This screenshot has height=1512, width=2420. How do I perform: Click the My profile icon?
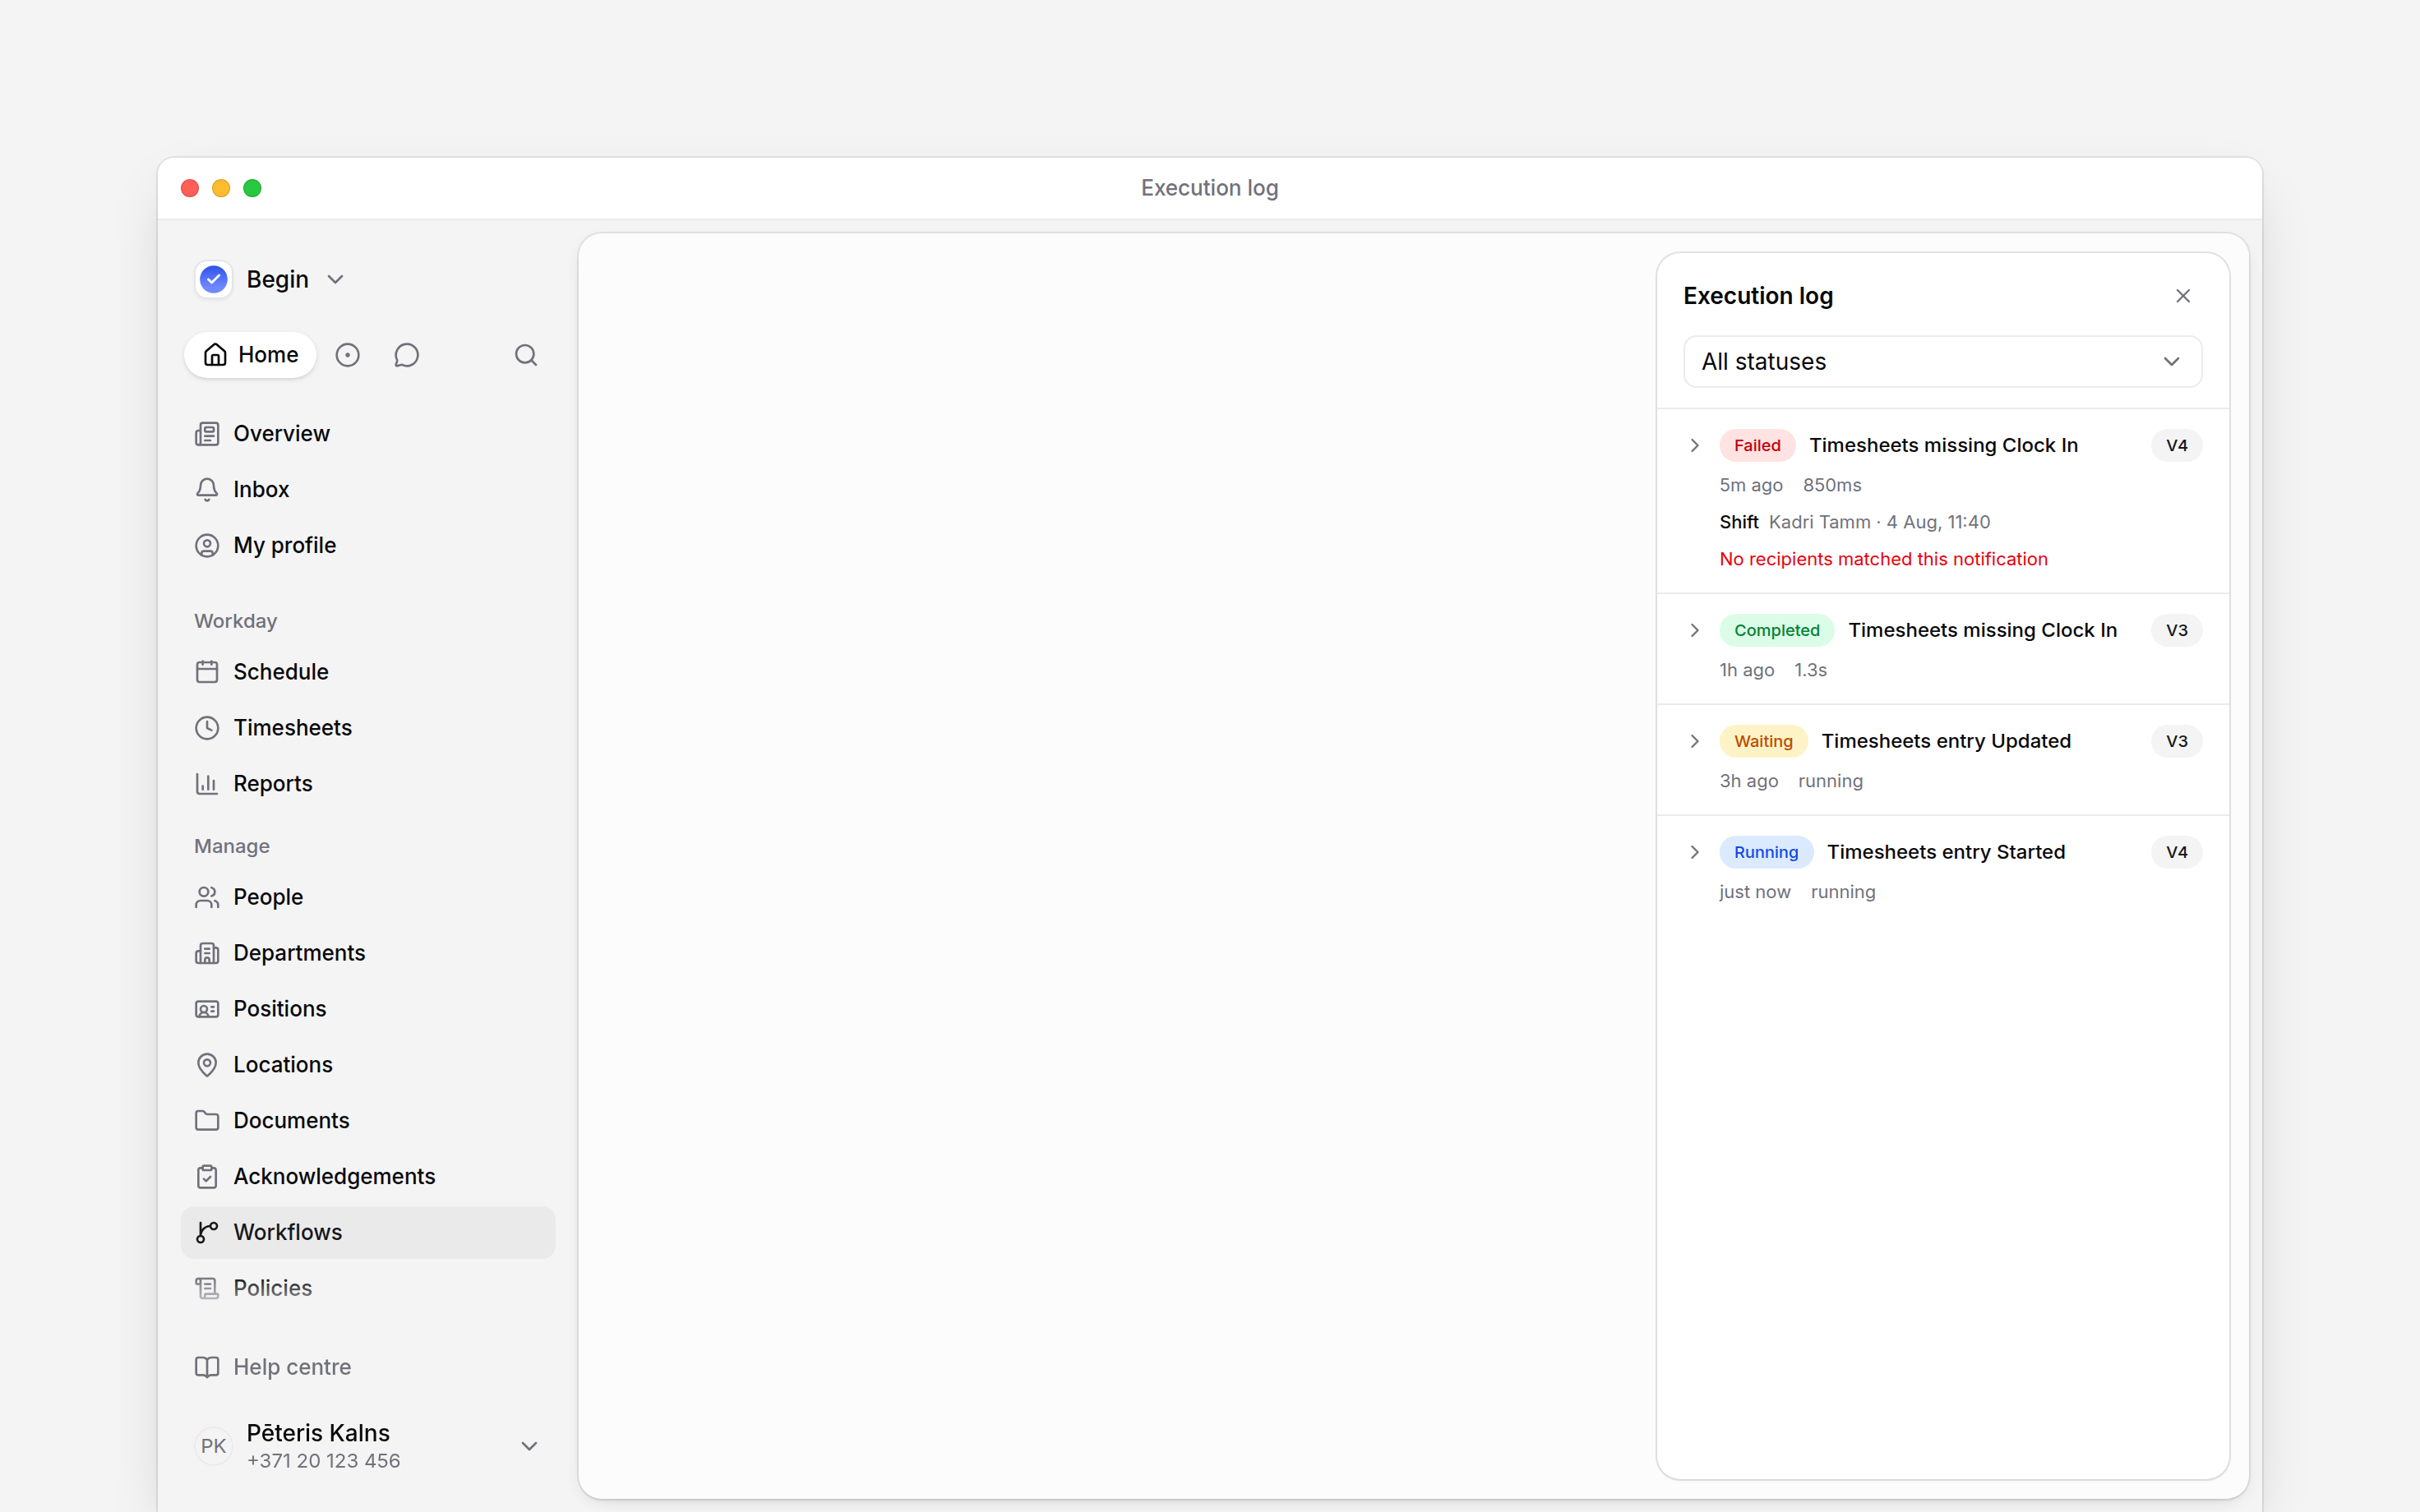[x=207, y=546]
